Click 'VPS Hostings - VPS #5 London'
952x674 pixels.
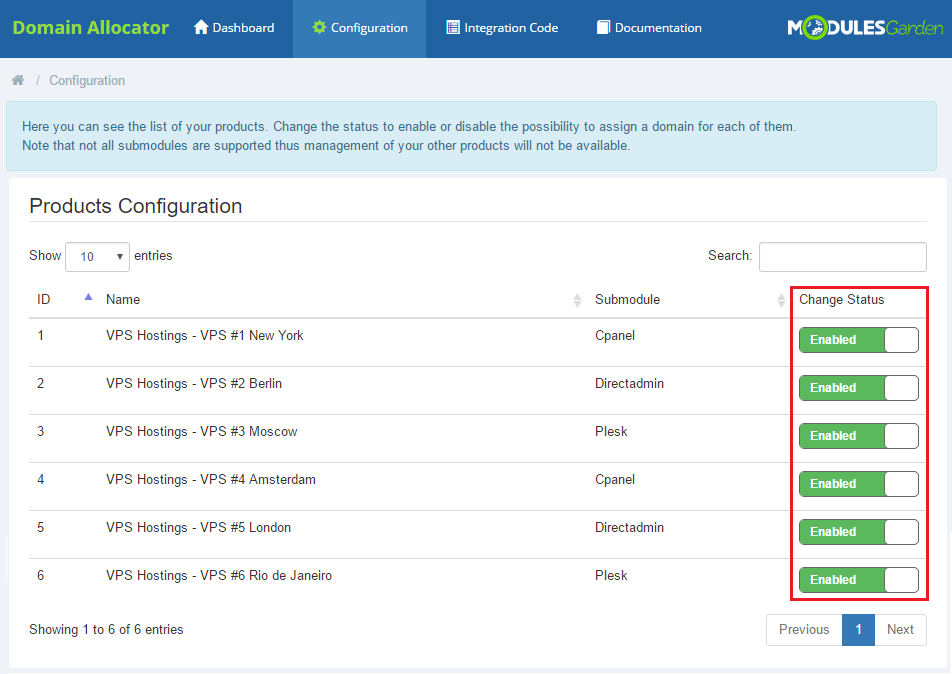point(199,527)
